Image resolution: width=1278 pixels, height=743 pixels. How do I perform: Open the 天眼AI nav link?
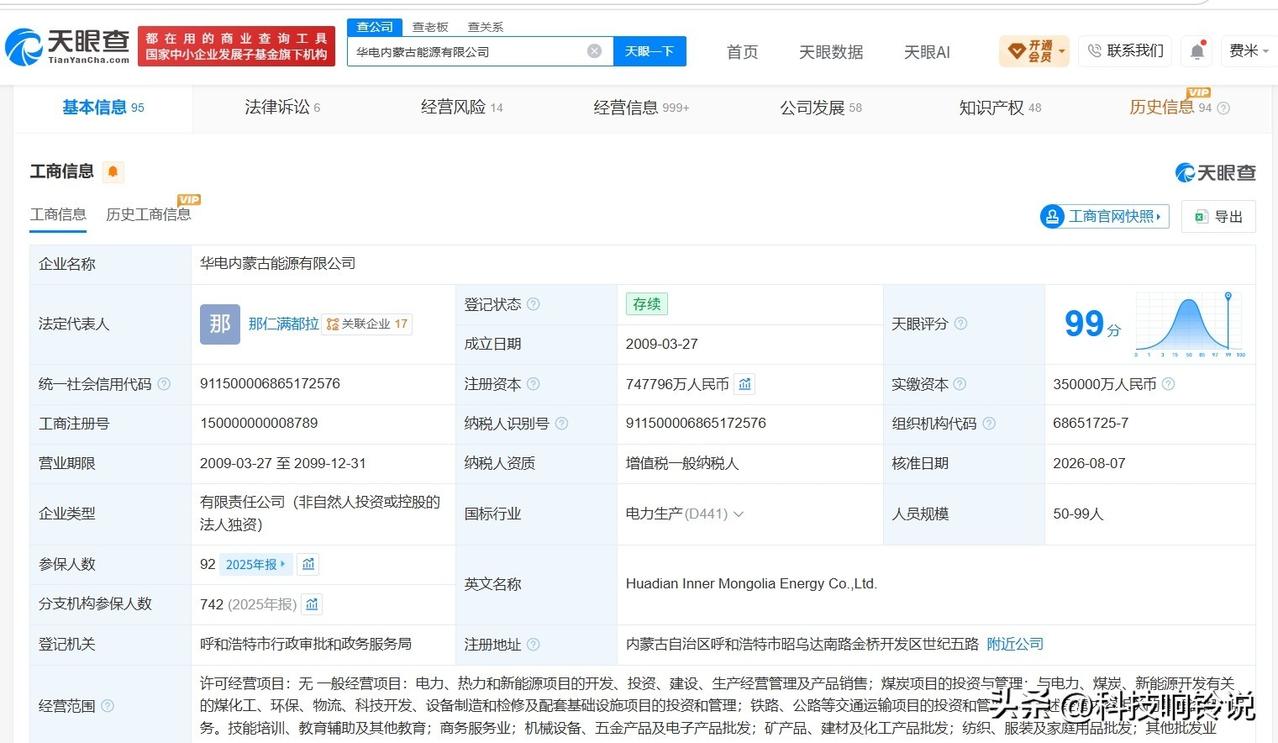(927, 52)
